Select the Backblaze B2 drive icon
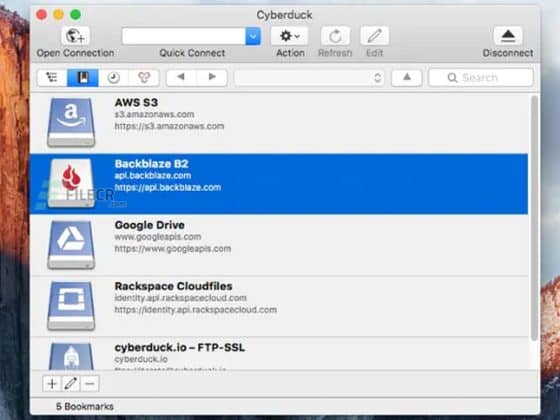560x420 pixels. 71,183
